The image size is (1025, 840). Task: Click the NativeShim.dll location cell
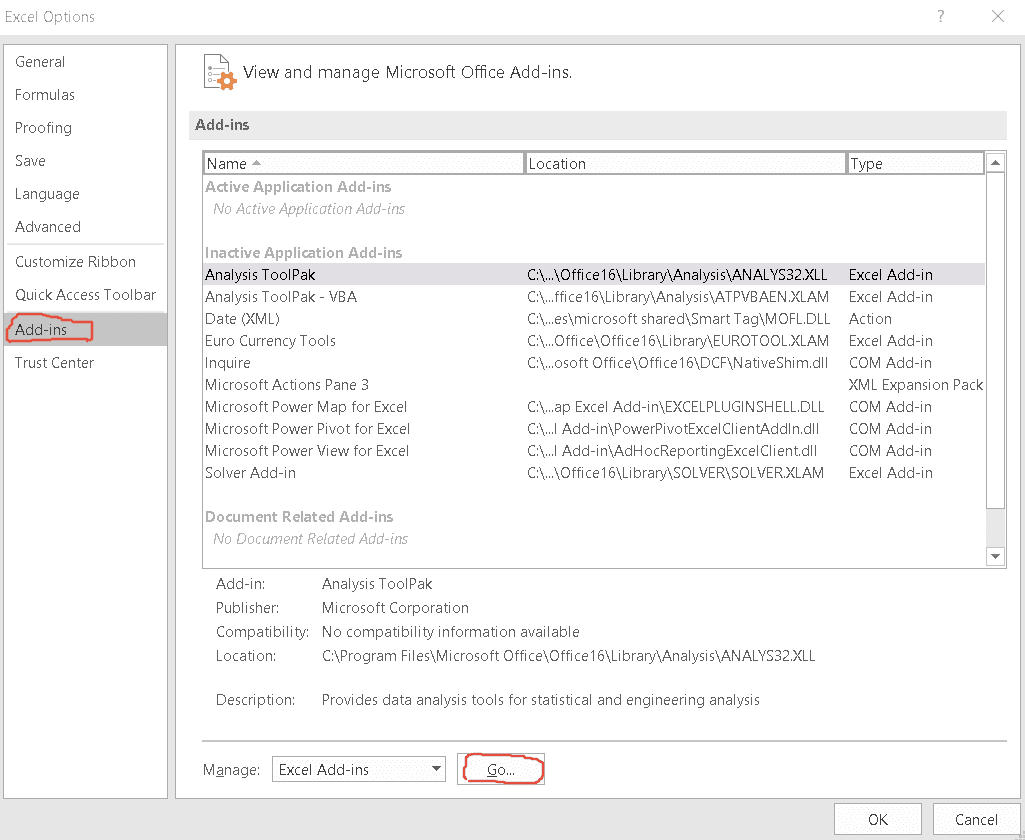pyautogui.click(x=677, y=363)
